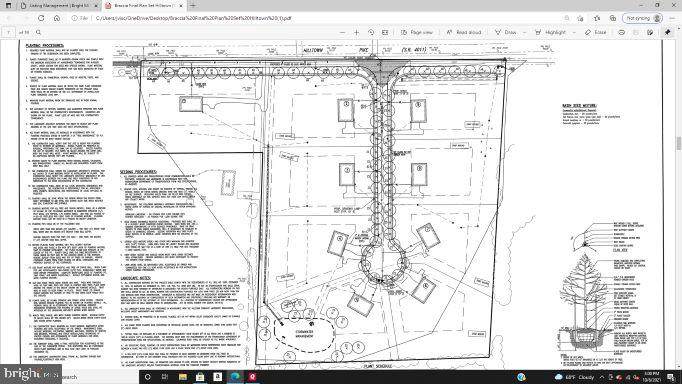The image size is (682, 384).
Task: Click the address bar file path
Action: coord(194,18)
